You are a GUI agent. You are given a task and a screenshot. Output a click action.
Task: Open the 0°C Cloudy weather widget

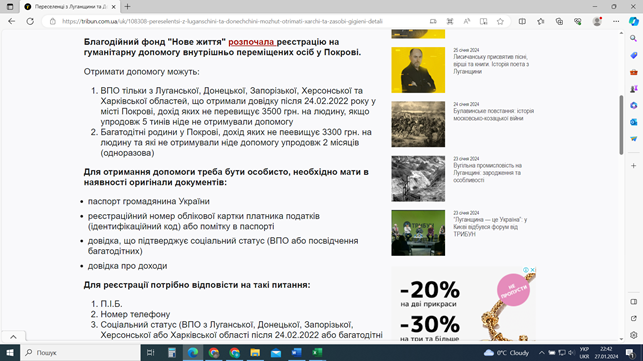[x=506, y=352]
